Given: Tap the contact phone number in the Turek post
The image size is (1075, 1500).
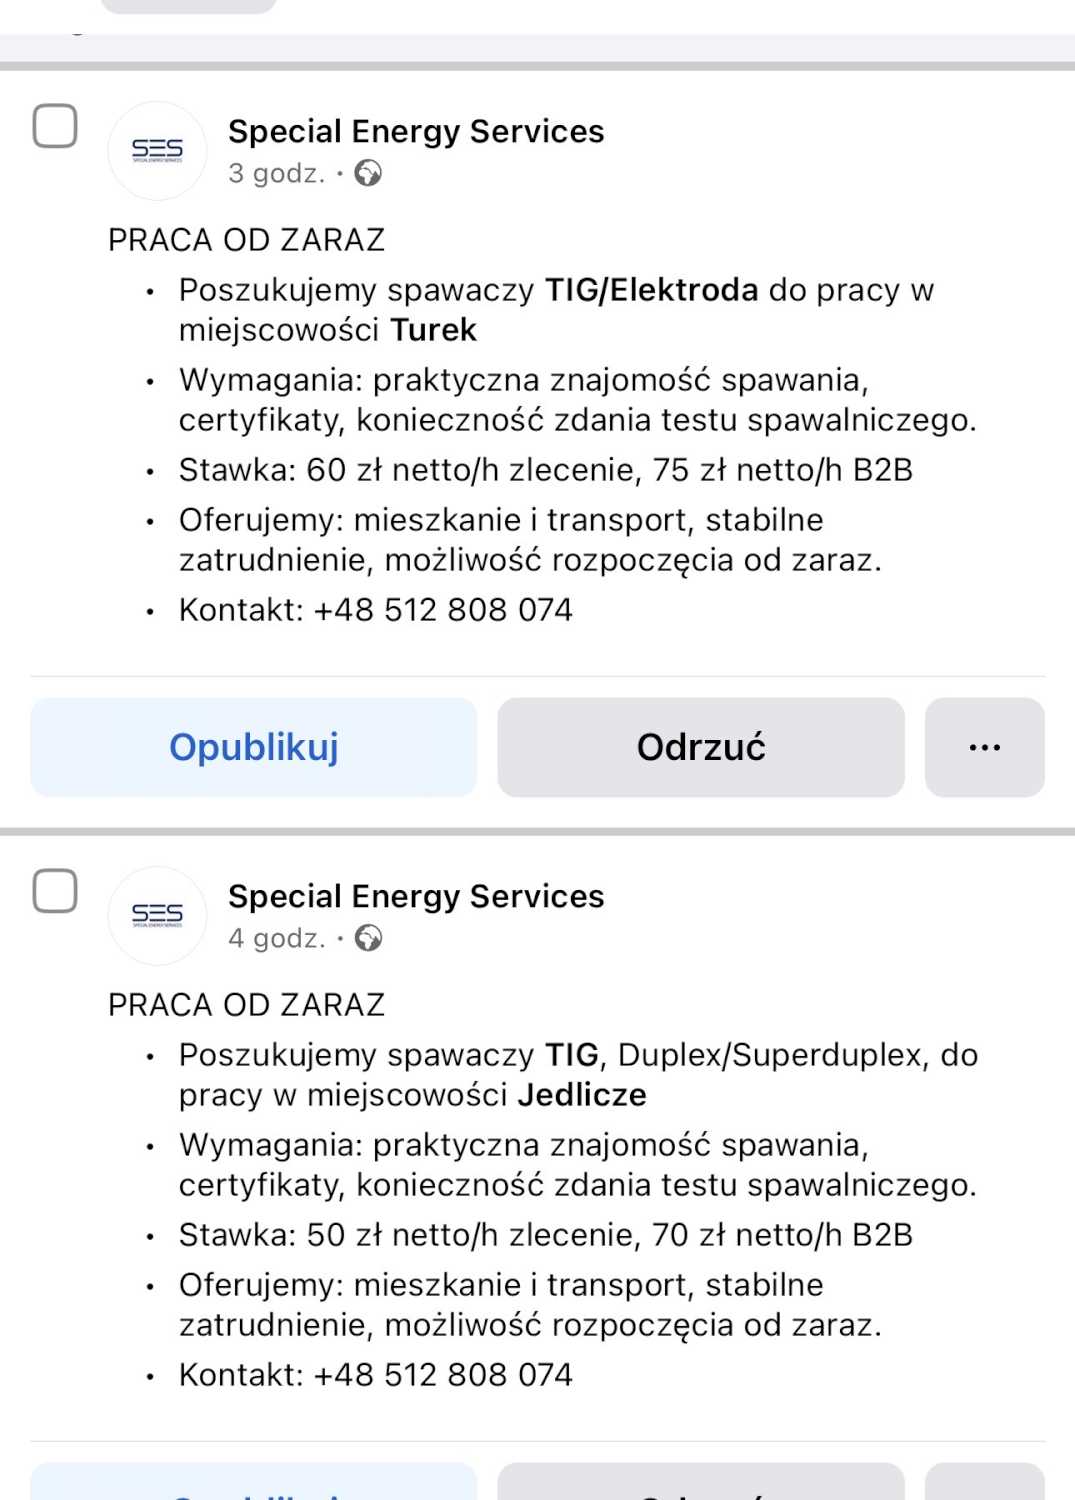Looking at the screenshot, I should tap(443, 610).
